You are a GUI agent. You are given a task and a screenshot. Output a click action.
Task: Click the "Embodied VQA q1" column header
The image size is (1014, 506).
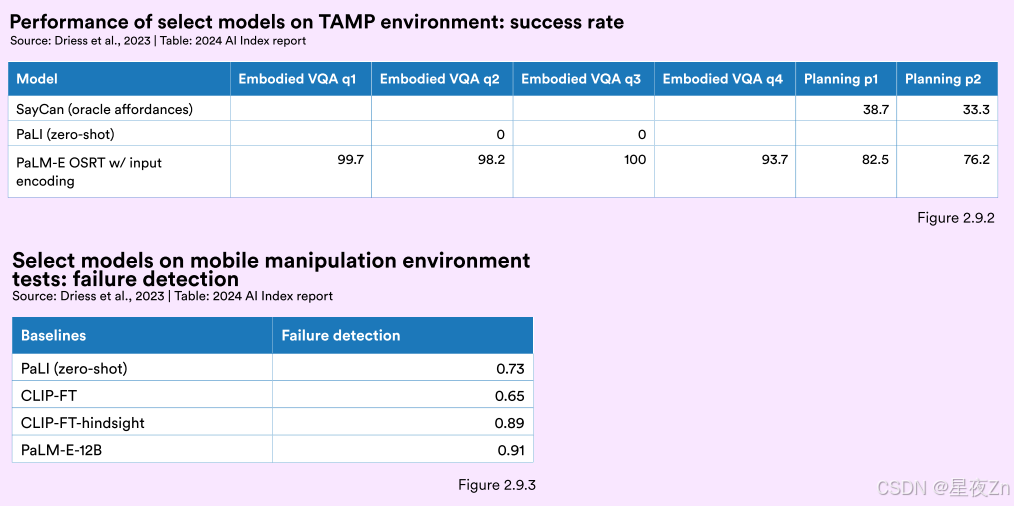pyautogui.click(x=301, y=80)
